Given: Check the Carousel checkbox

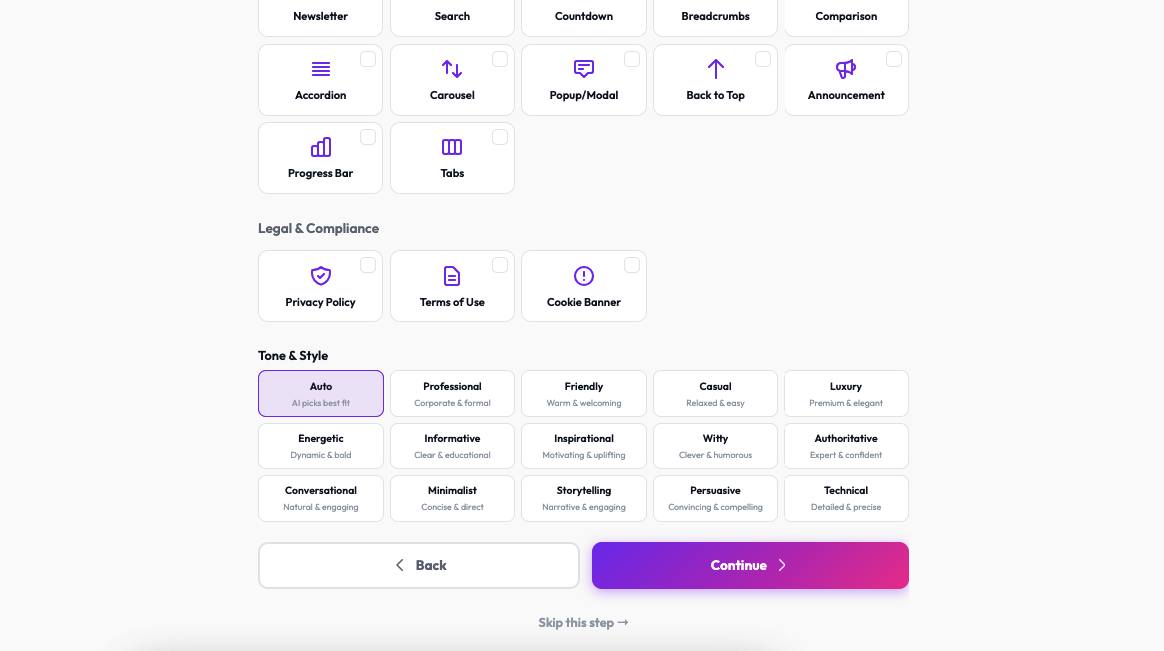Looking at the screenshot, I should pyautogui.click(x=500, y=59).
